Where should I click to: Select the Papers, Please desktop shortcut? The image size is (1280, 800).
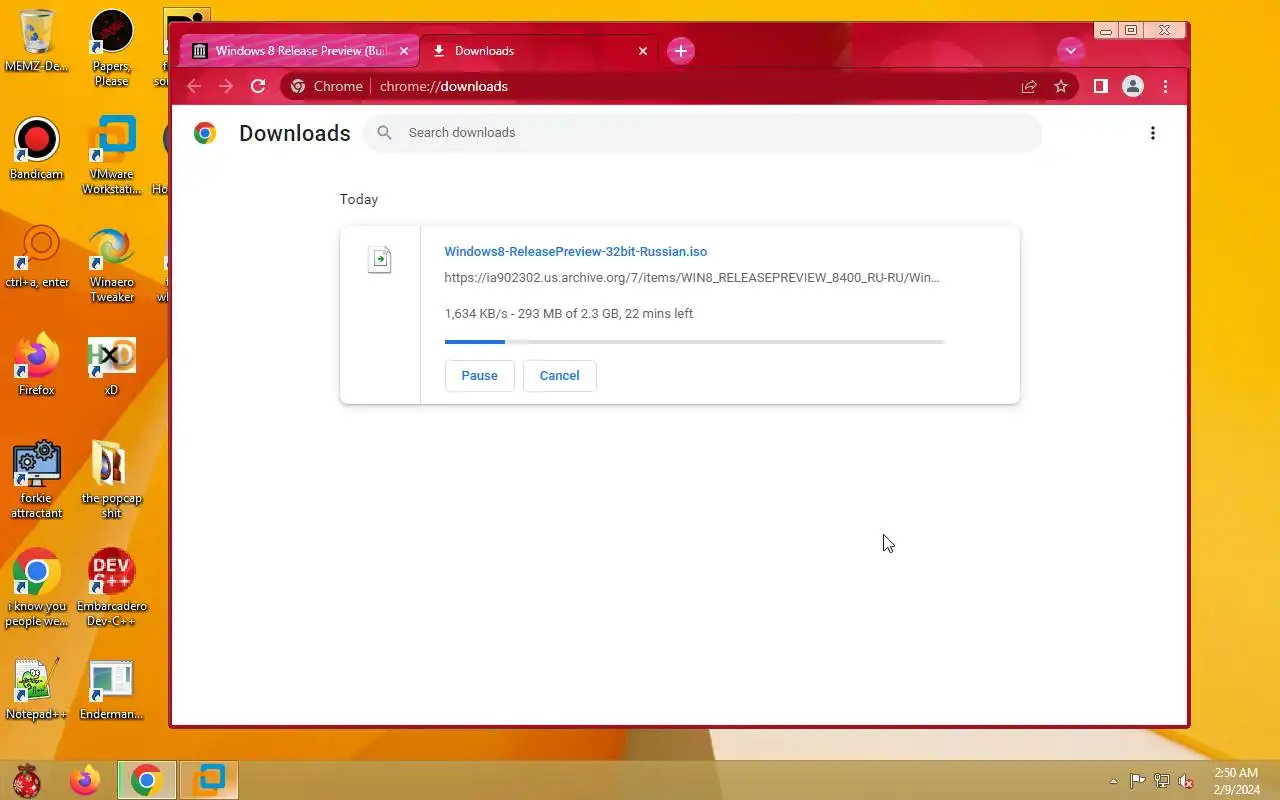coord(111,48)
